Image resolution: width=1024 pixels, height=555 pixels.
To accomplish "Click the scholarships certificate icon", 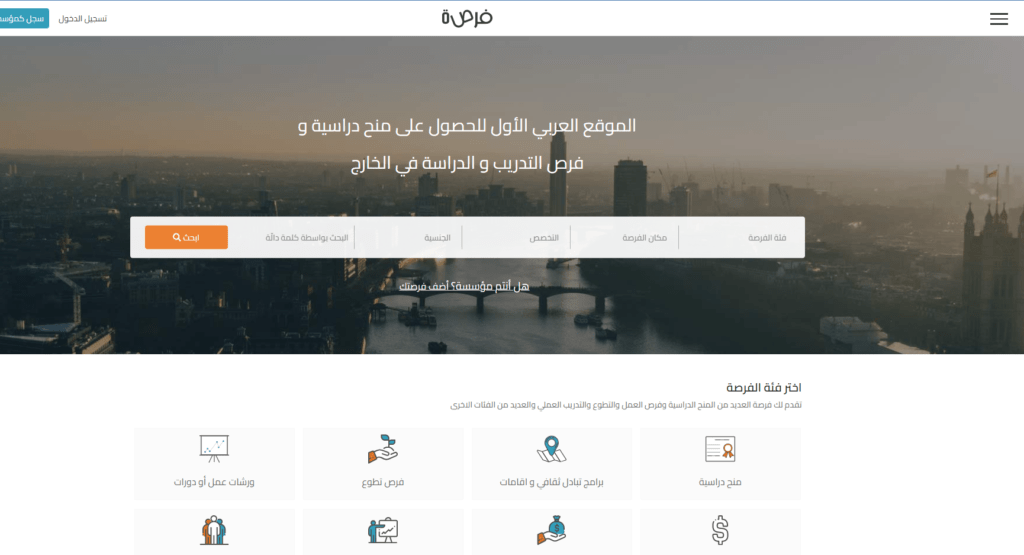I will 720,451.
